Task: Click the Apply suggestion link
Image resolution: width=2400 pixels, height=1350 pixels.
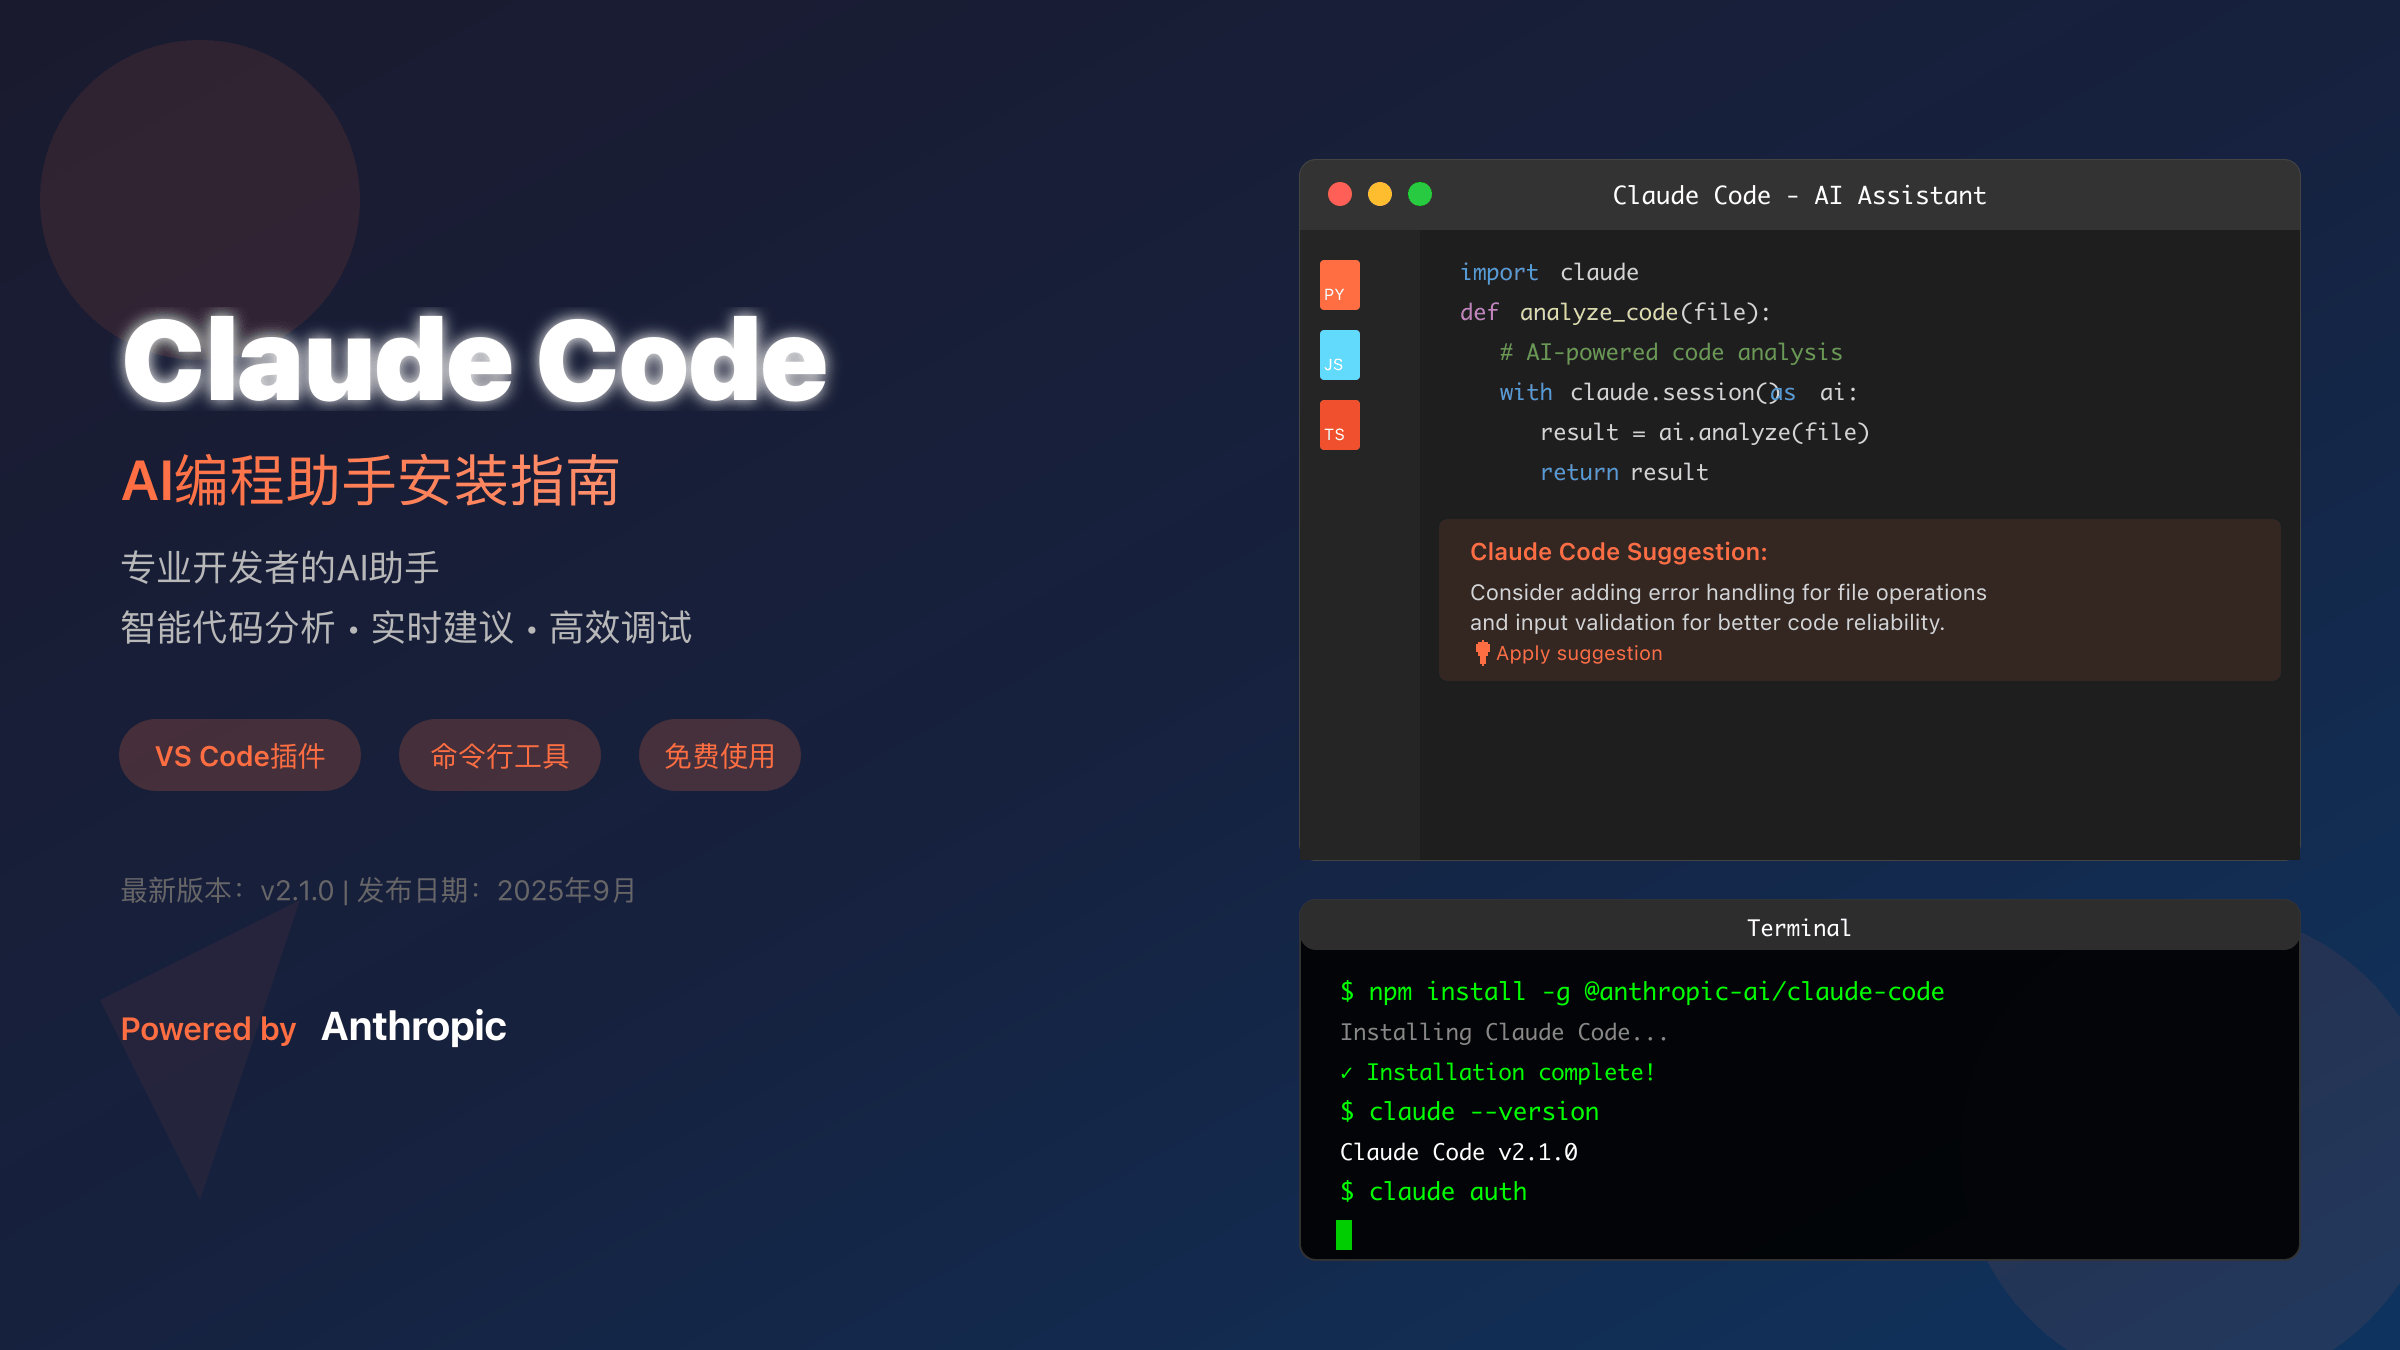Action: click(1579, 653)
